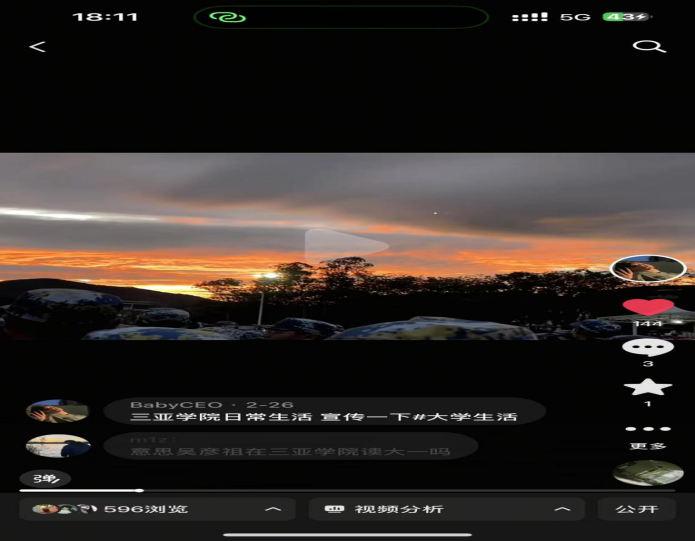Open search with the magnifier icon
Viewport: 695px width, 541px height.
pos(648,47)
